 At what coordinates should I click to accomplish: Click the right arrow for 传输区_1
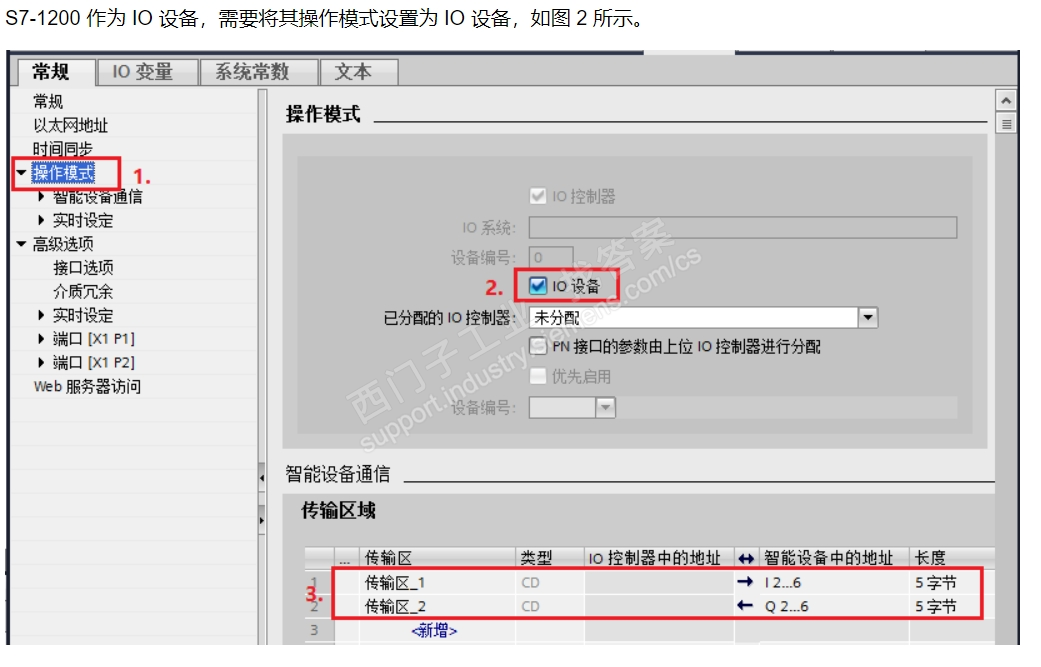(746, 582)
